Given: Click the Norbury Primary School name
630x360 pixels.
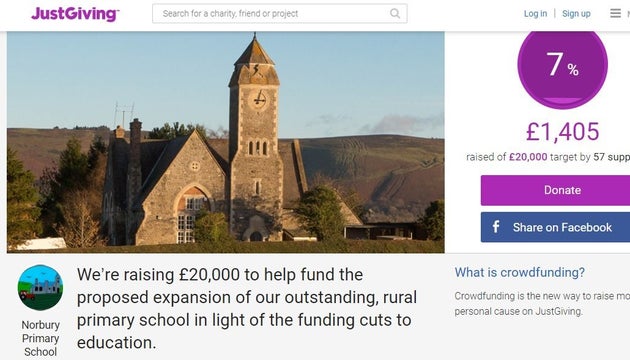Looking at the screenshot, I should click(x=40, y=338).
